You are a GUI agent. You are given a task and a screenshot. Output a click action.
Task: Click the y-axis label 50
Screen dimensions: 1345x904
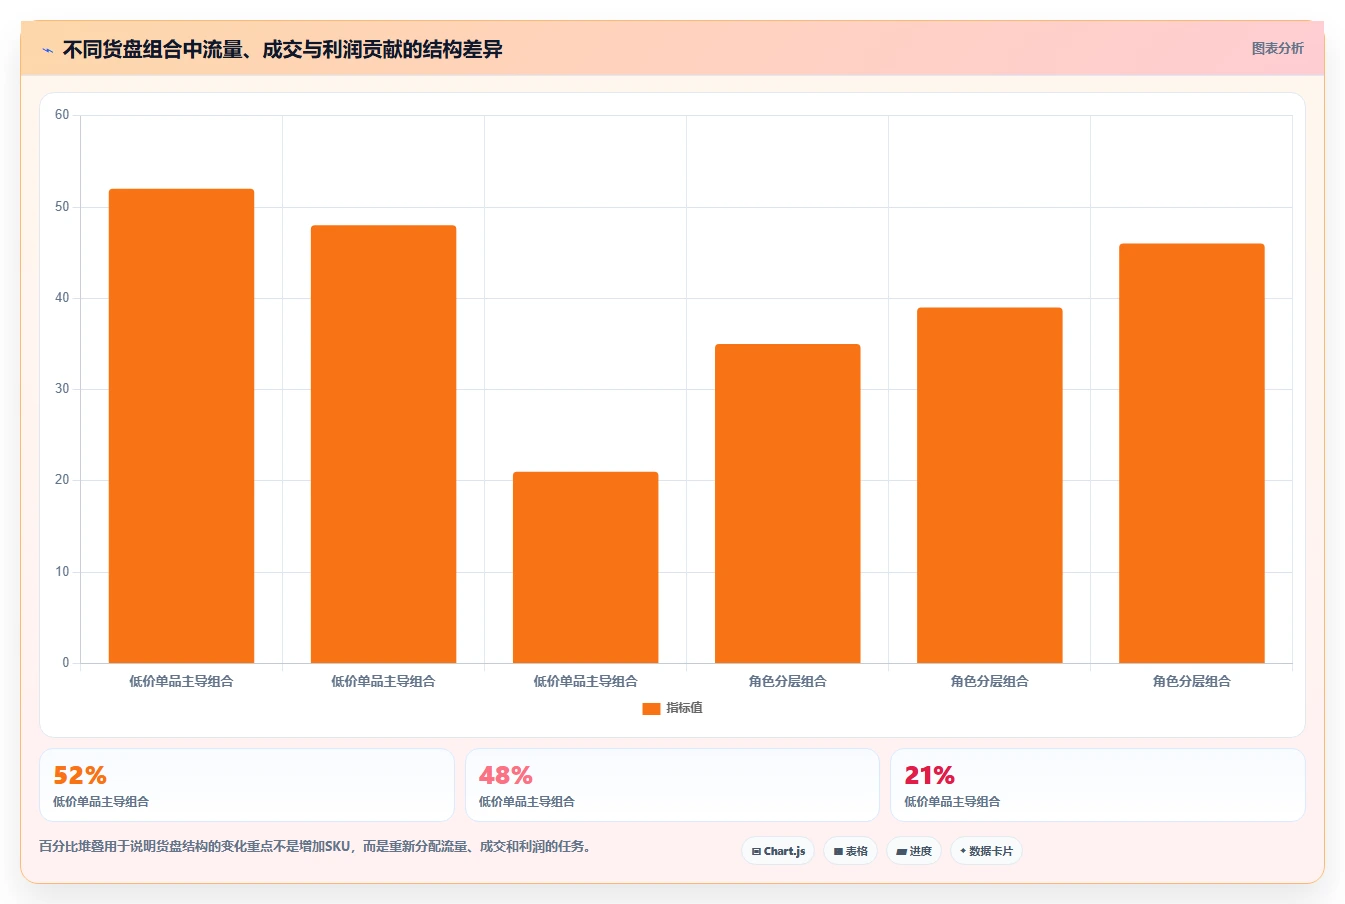[62, 207]
